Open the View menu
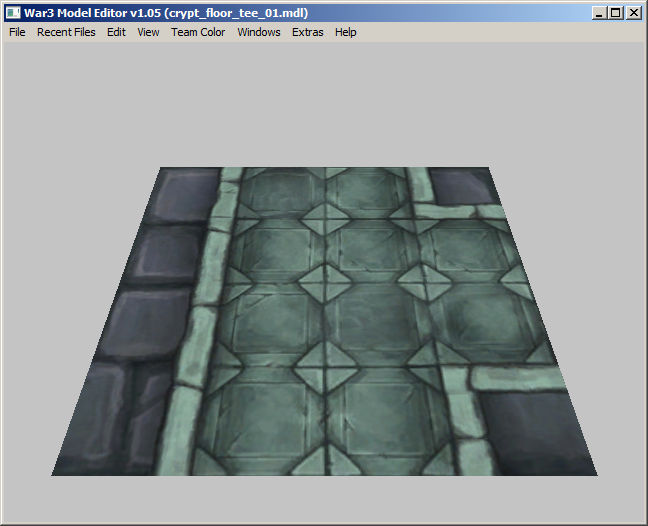Screen dimensions: 648x526 pyautogui.click(x=148, y=32)
